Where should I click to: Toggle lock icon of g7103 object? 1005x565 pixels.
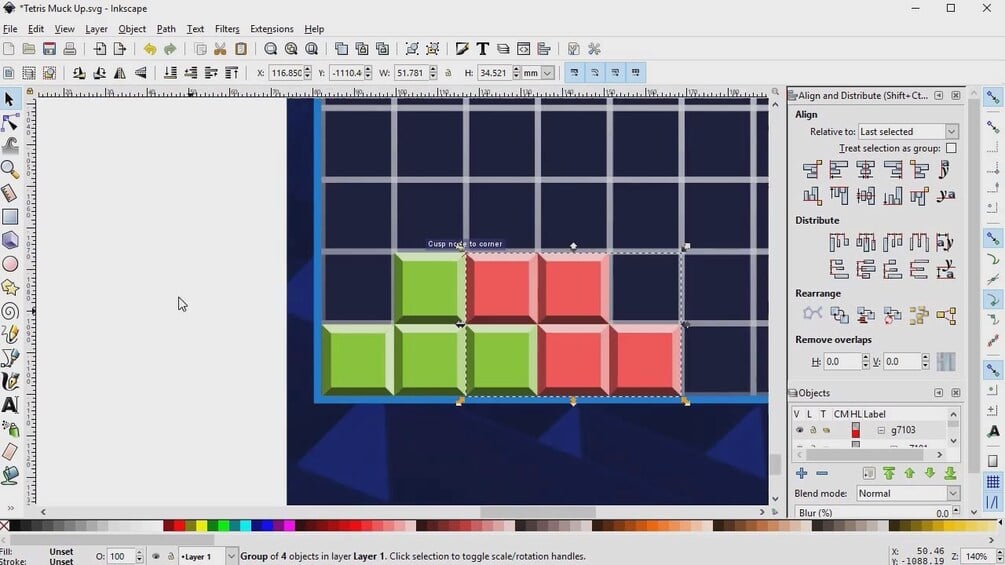(x=813, y=430)
